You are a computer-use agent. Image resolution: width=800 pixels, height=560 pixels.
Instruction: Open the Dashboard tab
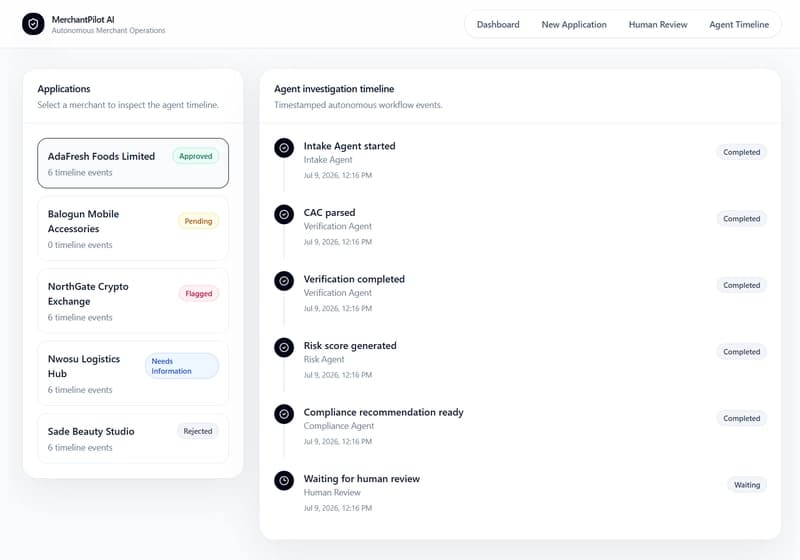tap(498, 24)
